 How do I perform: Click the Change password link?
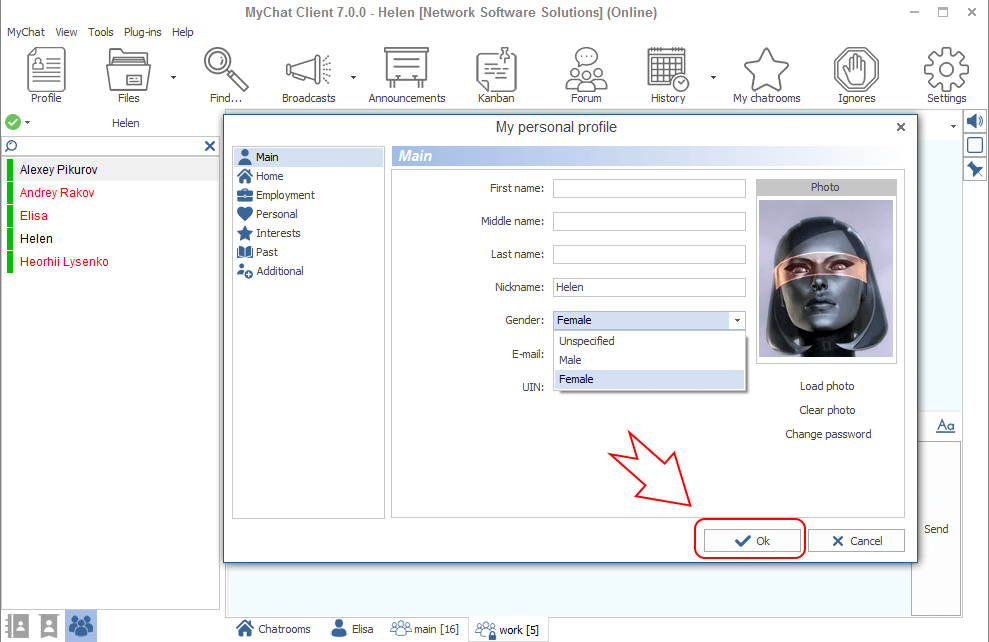coord(828,434)
